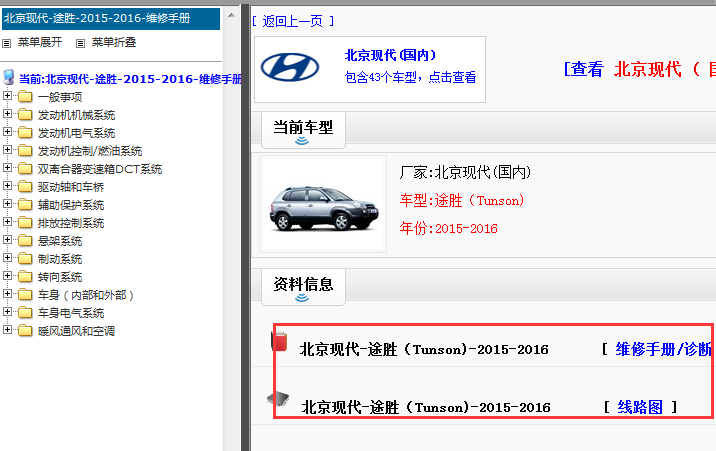The width and height of the screenshot is (716, 451).
Task: Expand the 发动机机械系统 tree node
Action: pos(7,113)
